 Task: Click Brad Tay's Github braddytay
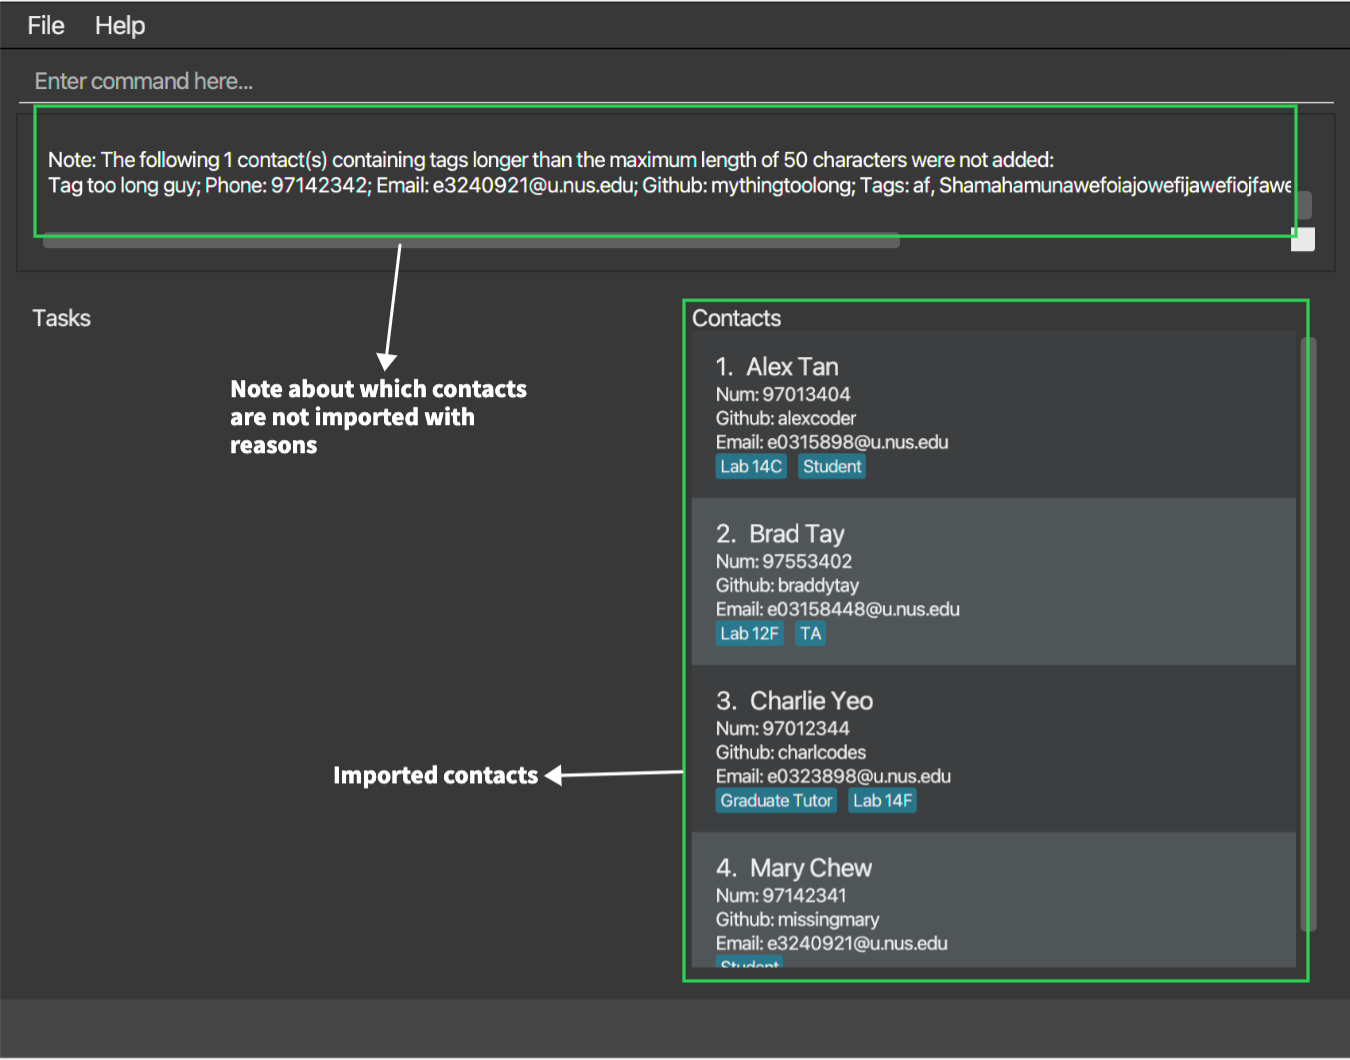click(x=787, y=585)
